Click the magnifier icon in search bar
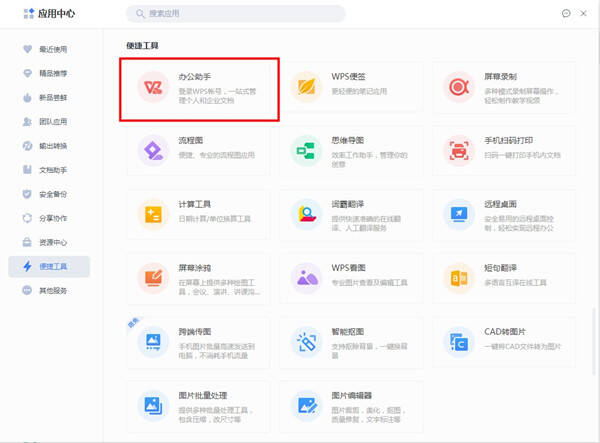 [x=140, y=14]
